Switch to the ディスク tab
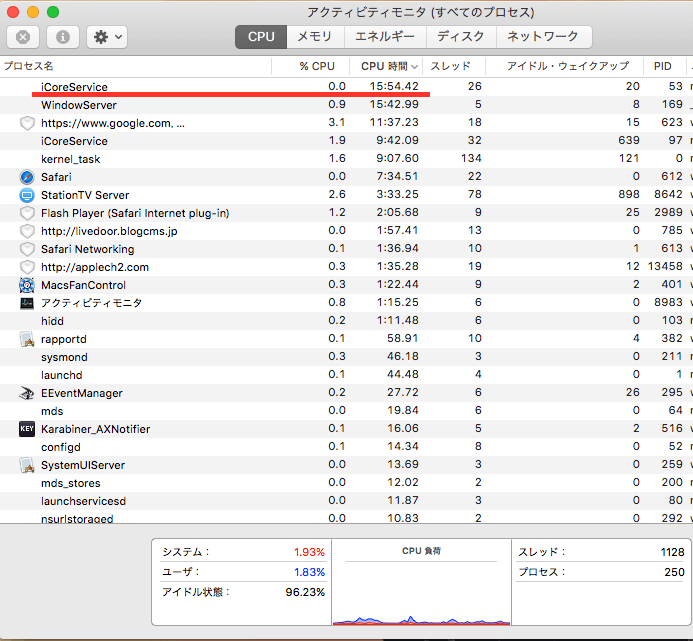 click(x=461, y=37)
